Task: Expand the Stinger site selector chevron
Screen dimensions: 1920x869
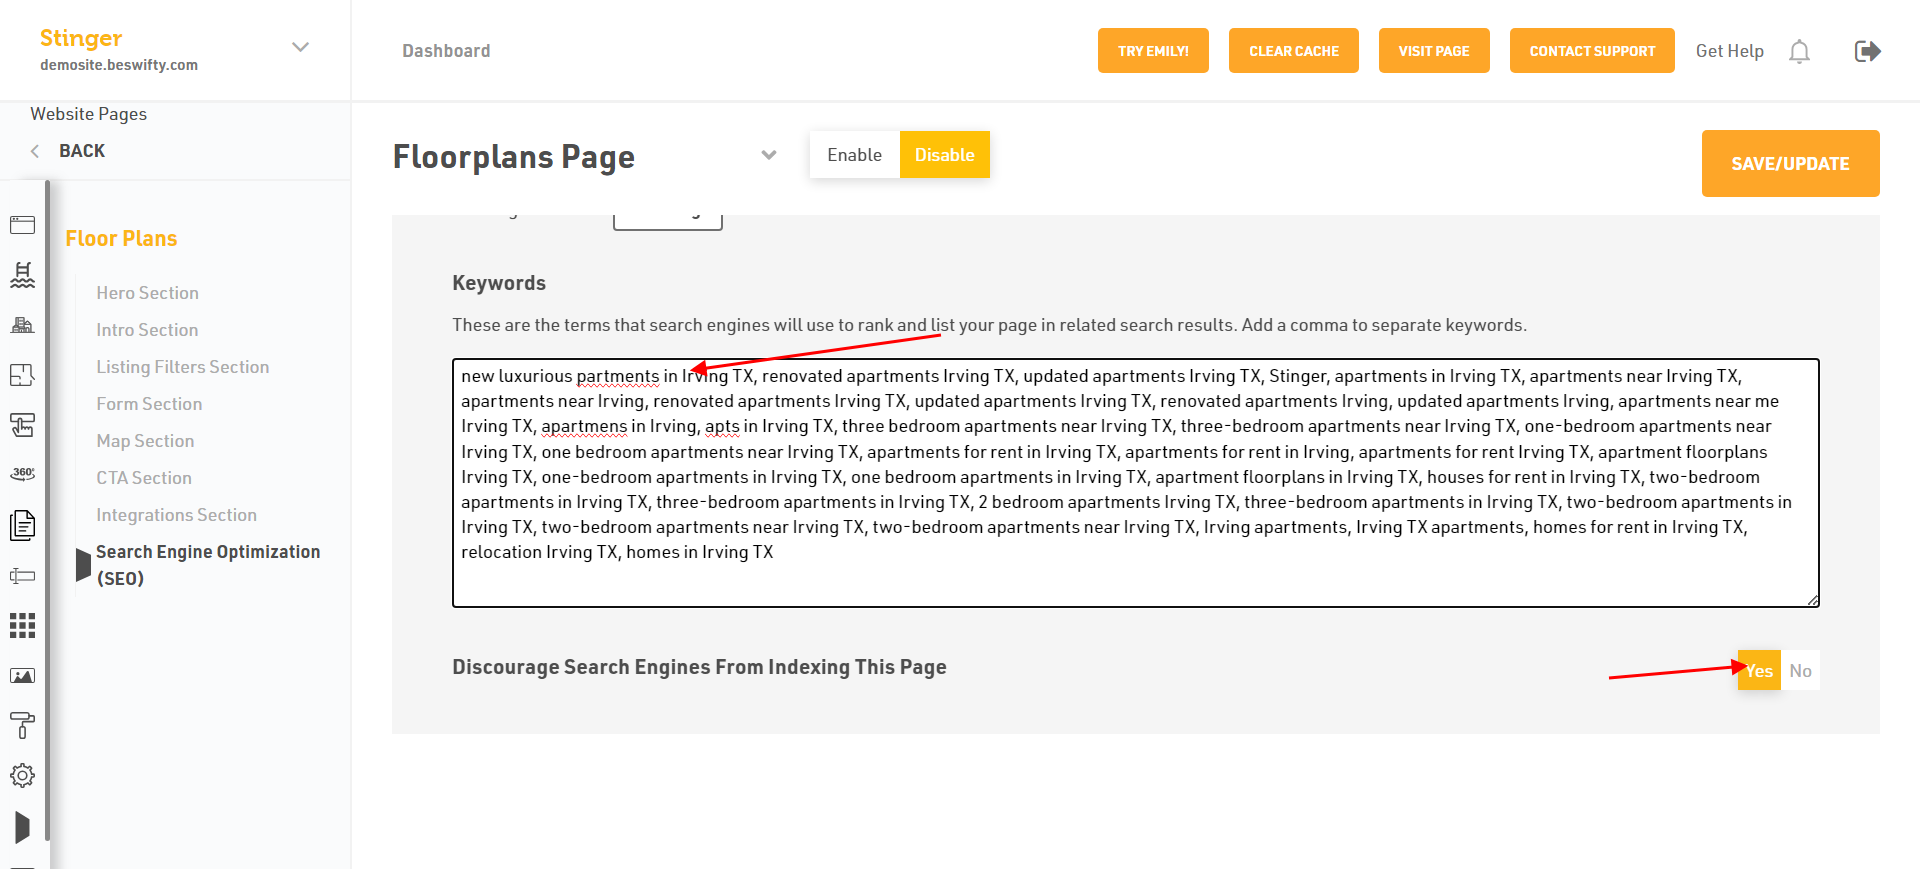Action: tap(300, 47)
